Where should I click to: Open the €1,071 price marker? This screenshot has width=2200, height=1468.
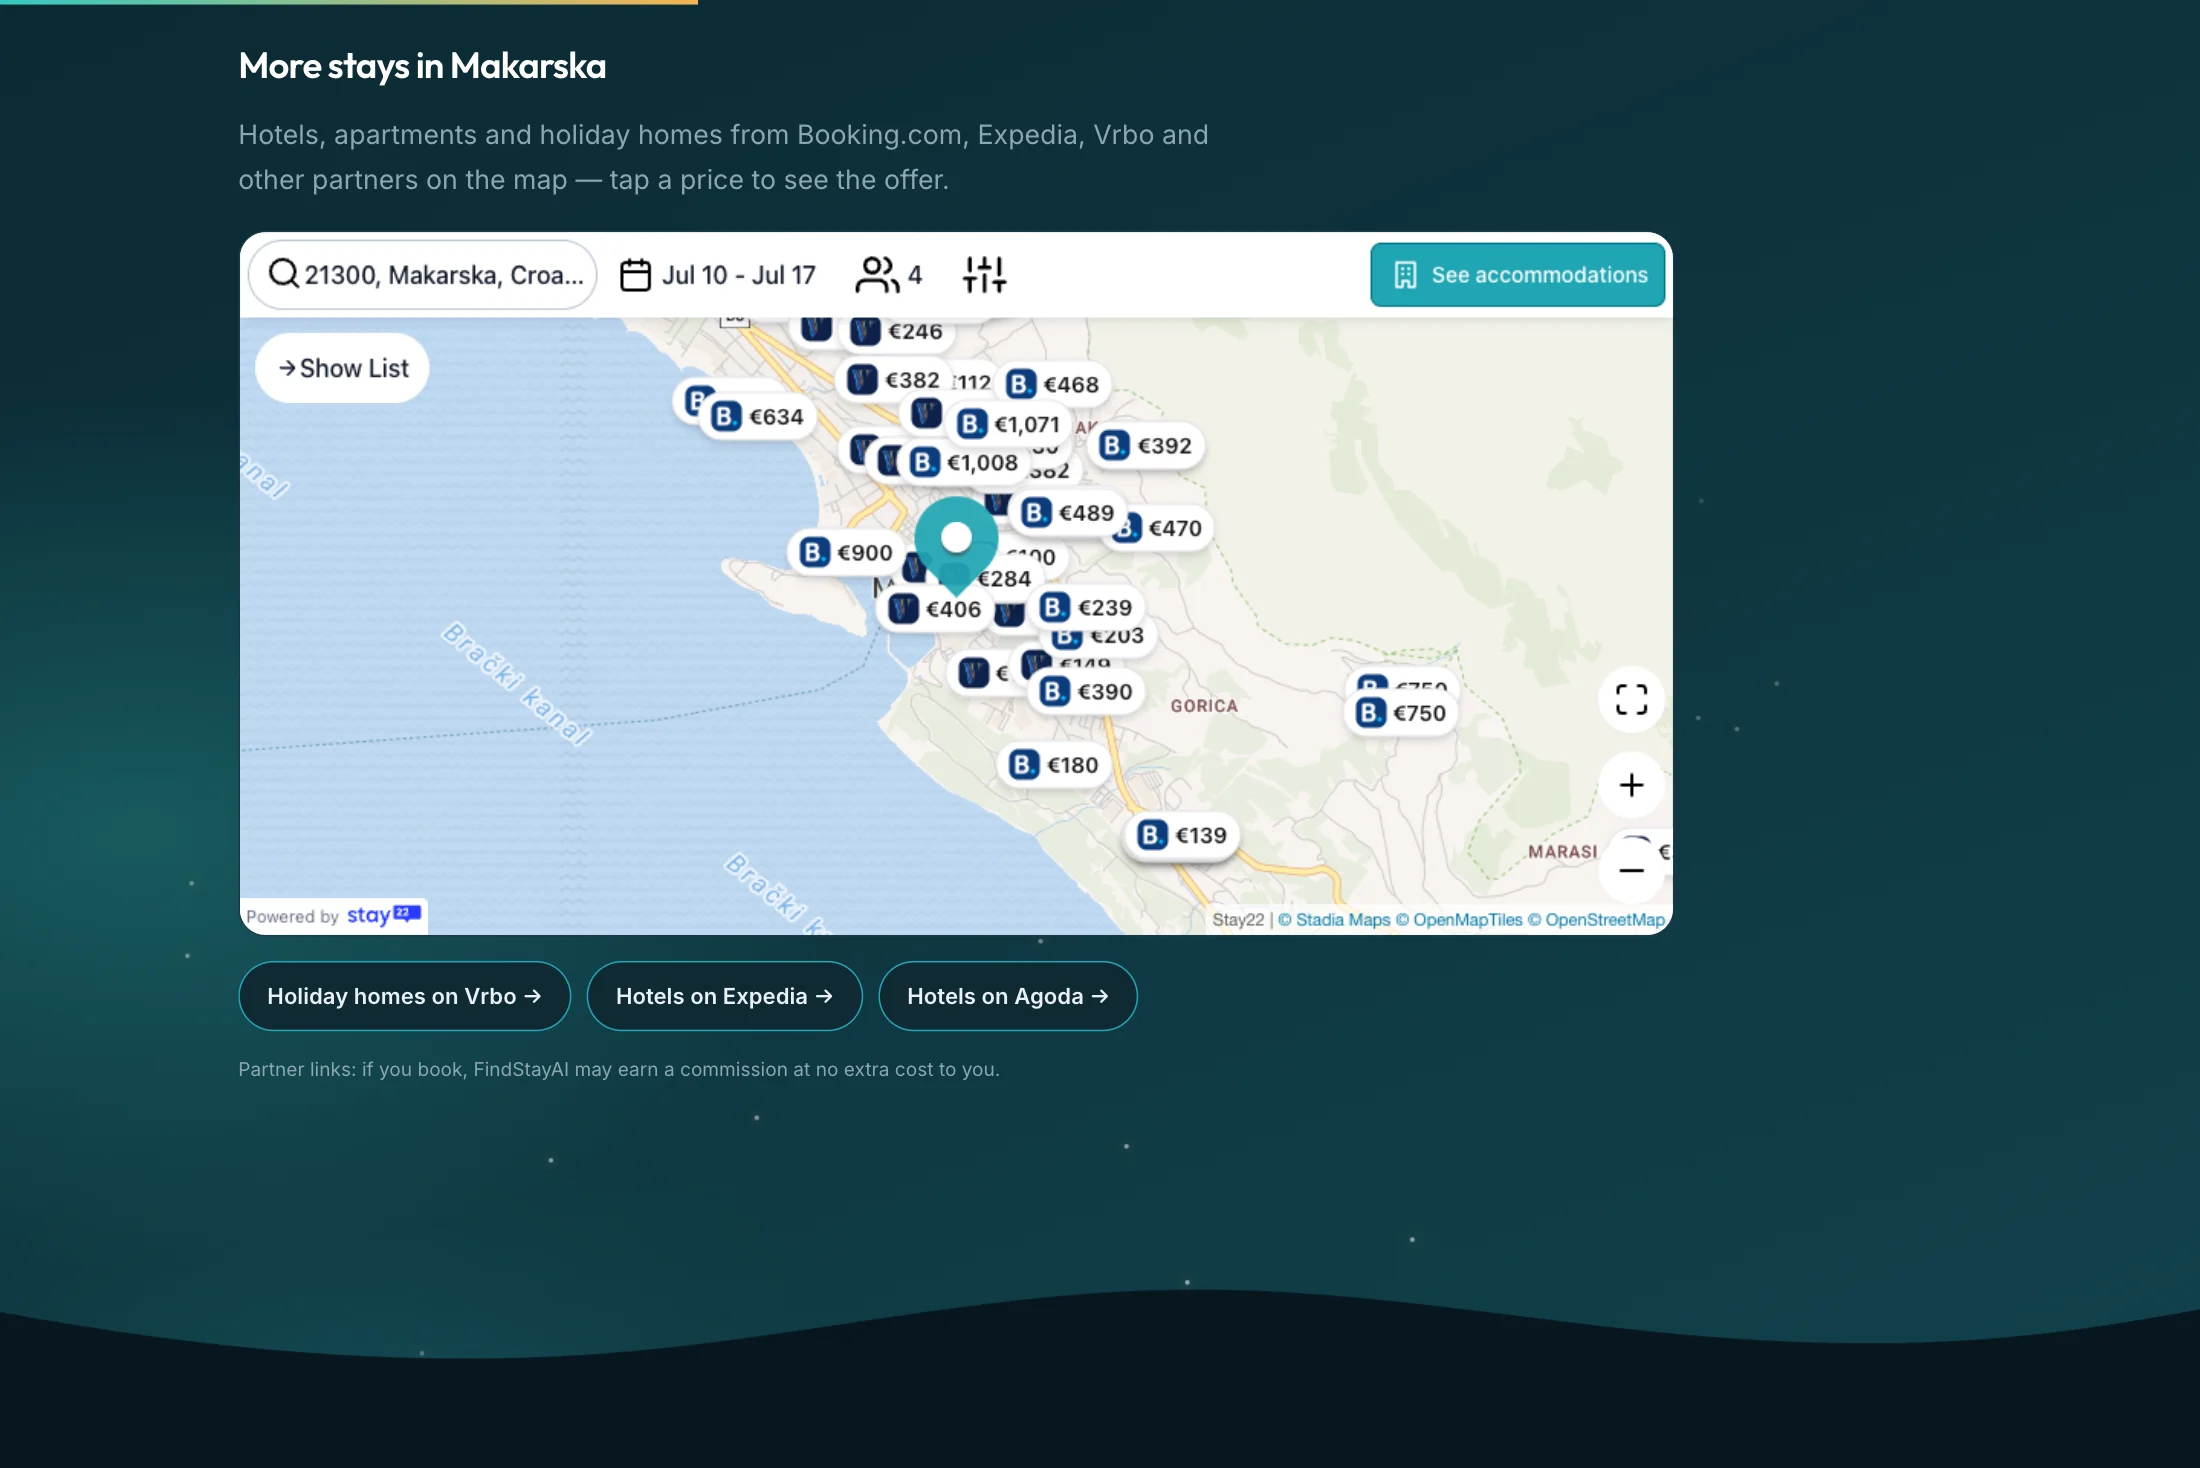coord(1008,424)
